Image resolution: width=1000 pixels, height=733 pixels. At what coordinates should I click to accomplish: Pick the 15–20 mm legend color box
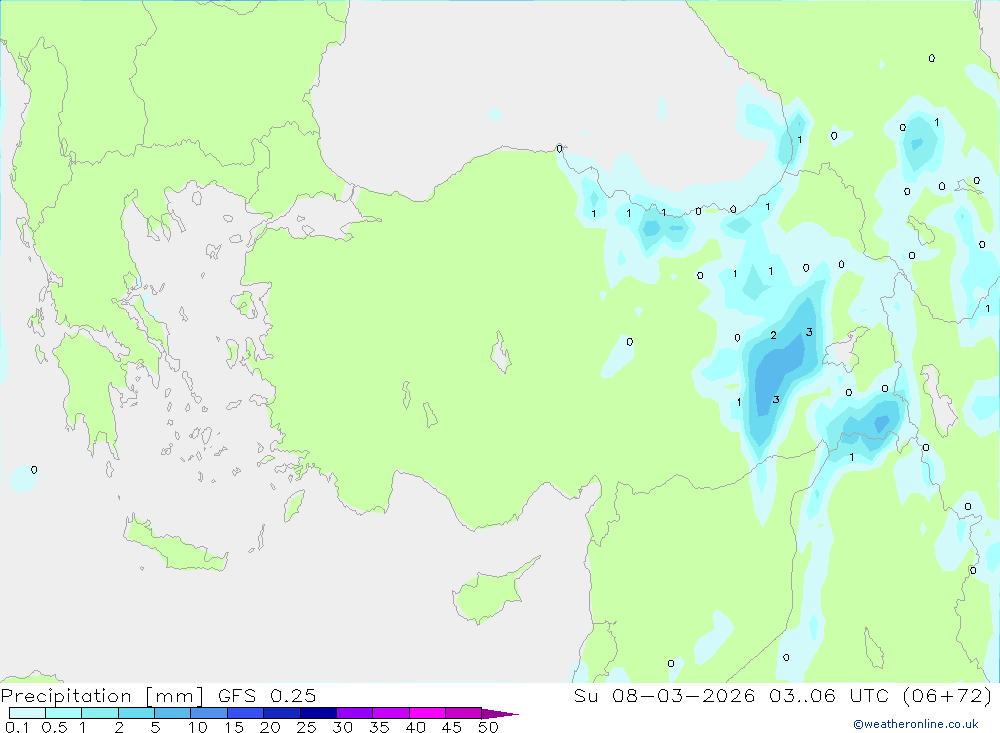(246, 713)
